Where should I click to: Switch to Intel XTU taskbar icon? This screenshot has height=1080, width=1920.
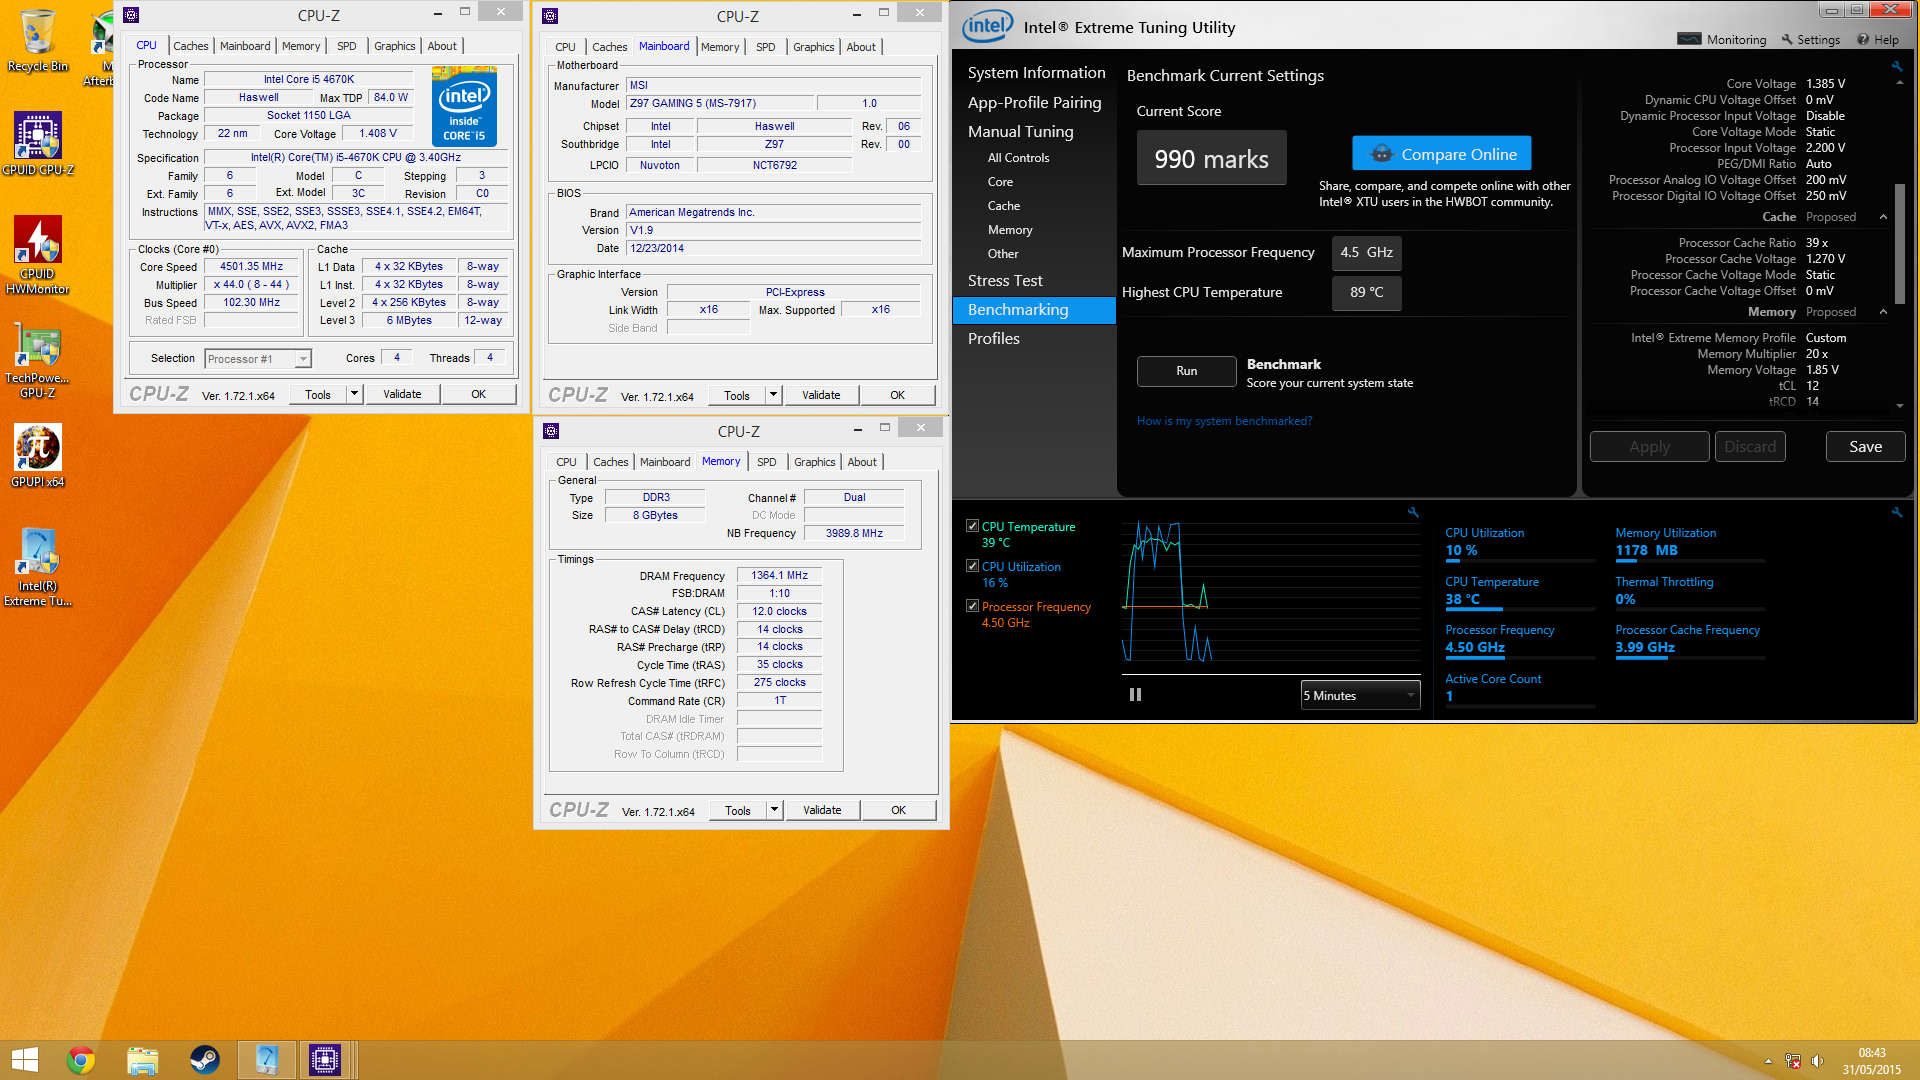click(266, 1060)
